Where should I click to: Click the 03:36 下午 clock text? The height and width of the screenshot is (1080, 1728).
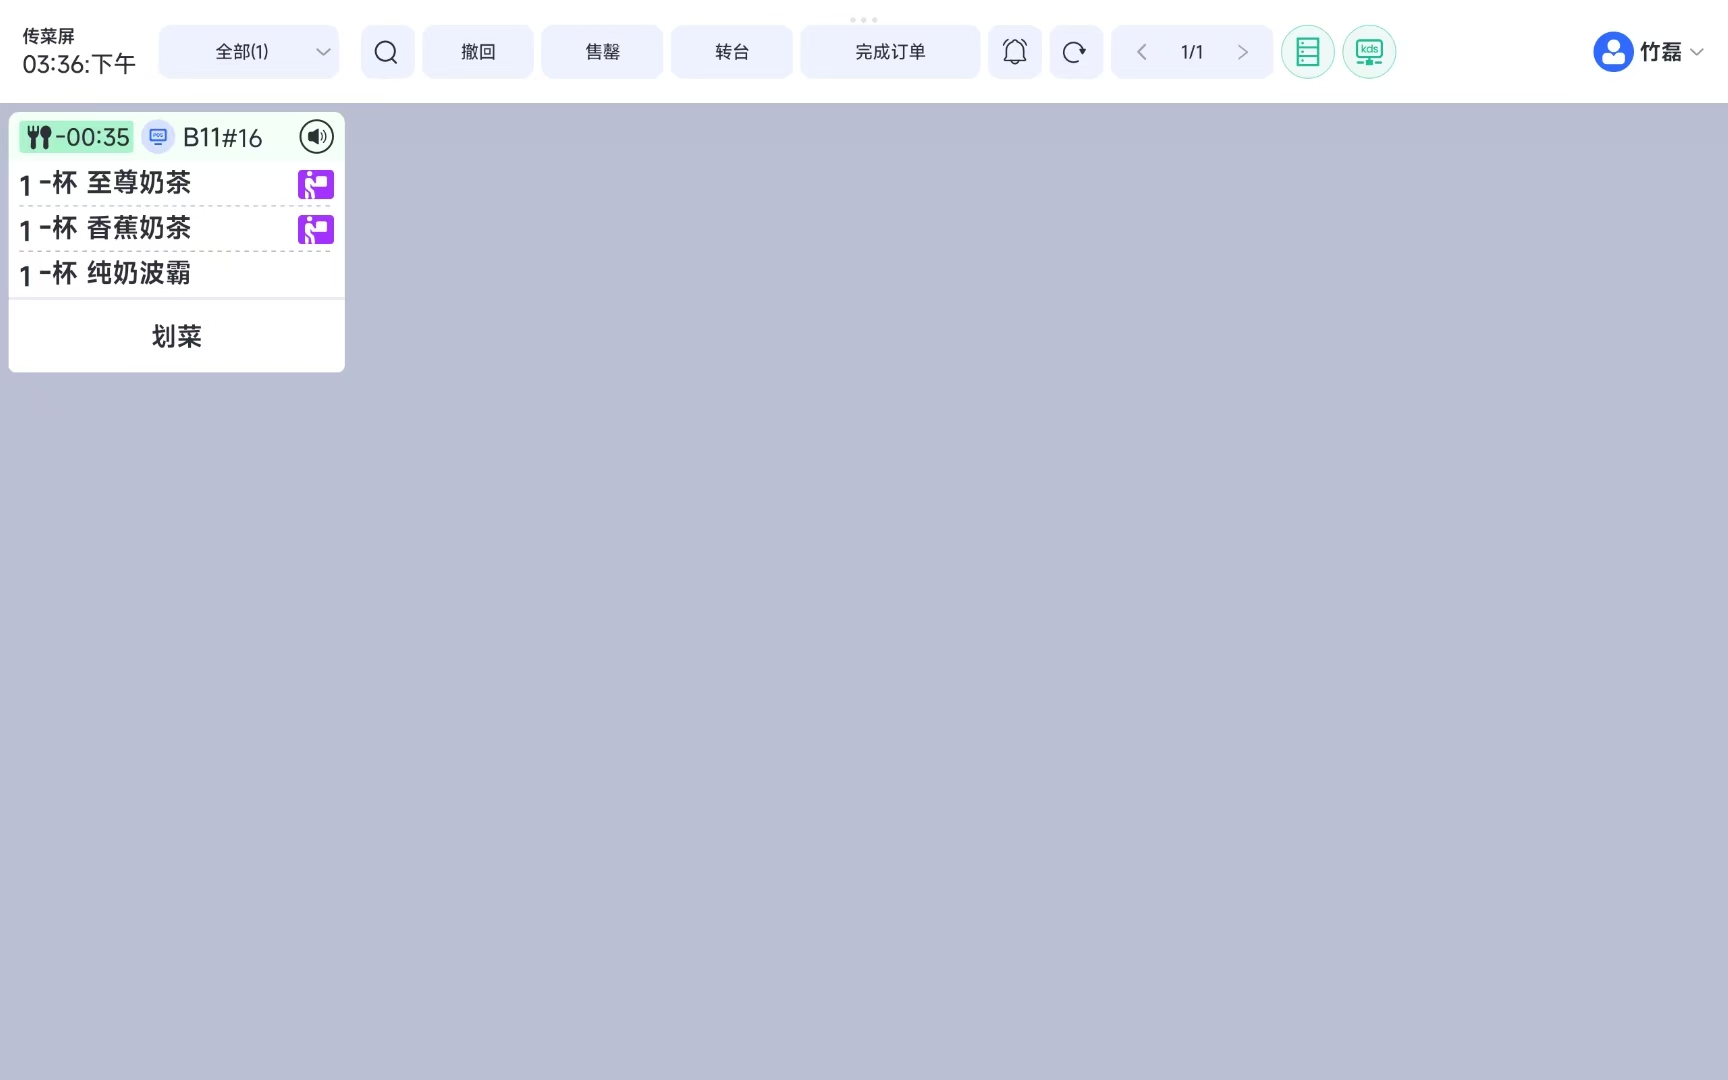(79, 64)
